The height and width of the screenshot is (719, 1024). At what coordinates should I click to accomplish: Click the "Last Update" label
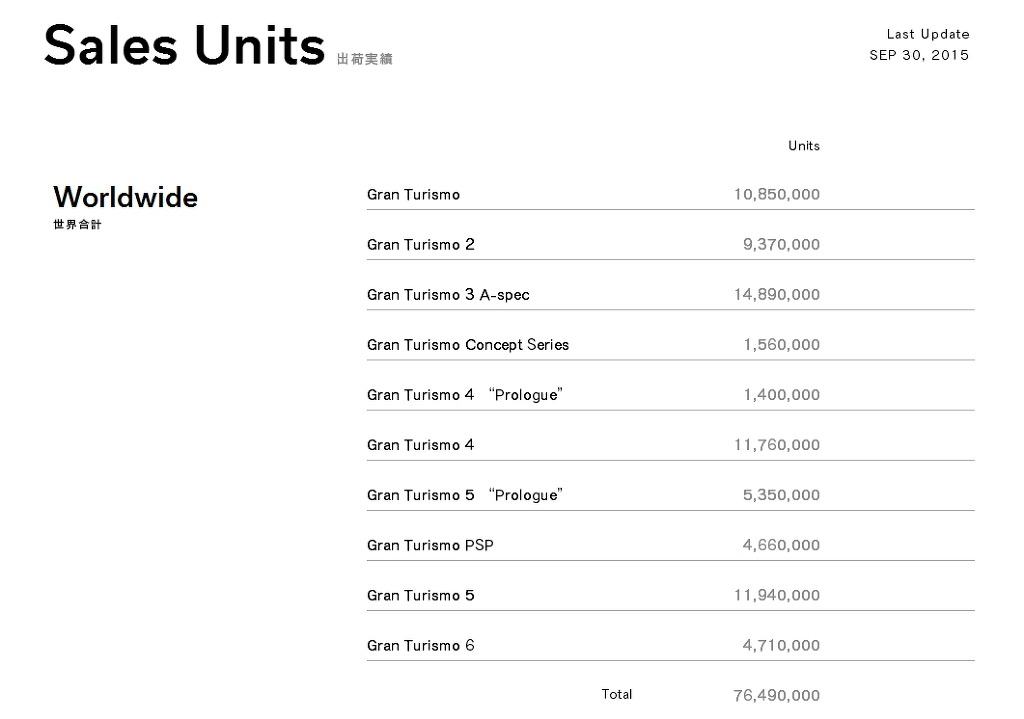[x=927, y=34]
